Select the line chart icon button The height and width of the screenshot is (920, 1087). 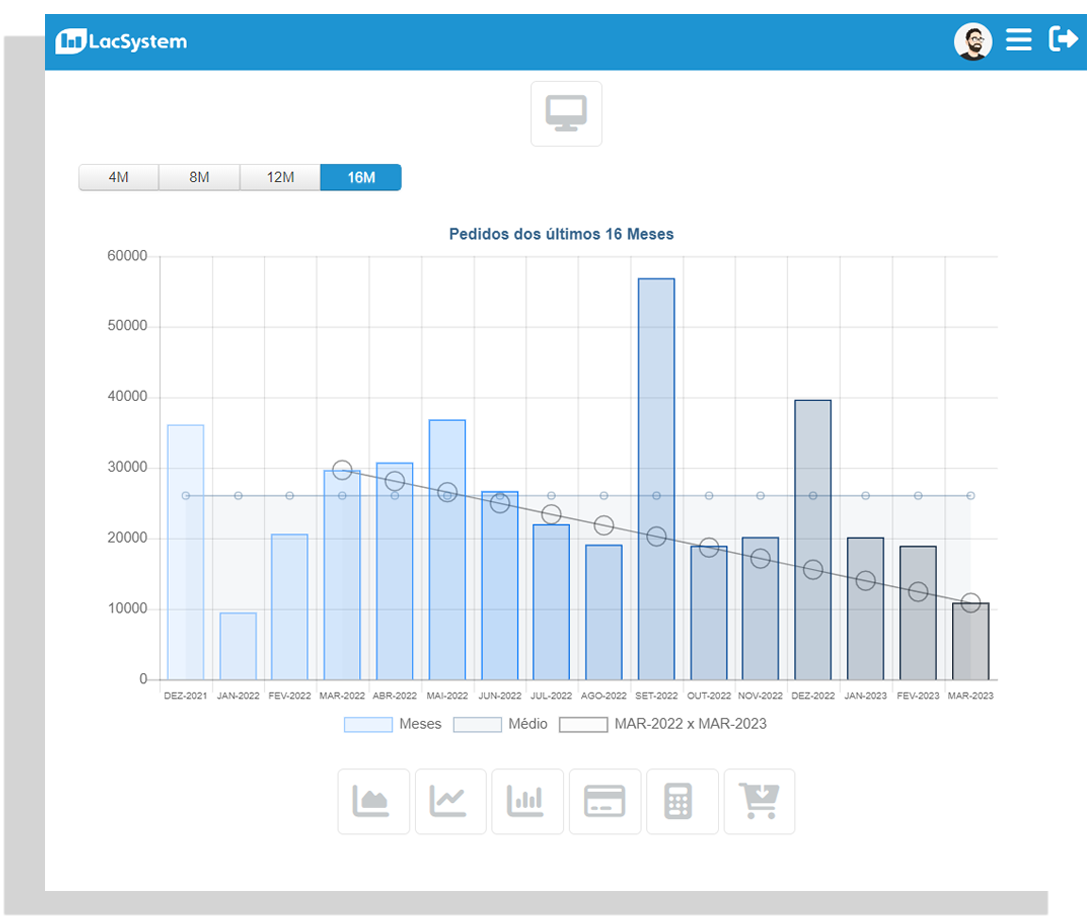(450, 801)
